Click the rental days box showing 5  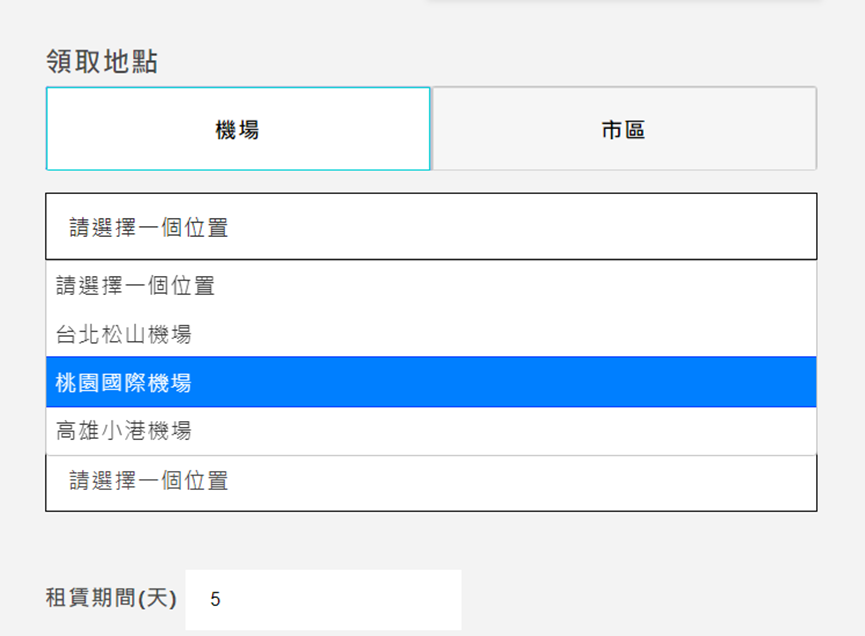pyautogui.click(x=323, y=600)
